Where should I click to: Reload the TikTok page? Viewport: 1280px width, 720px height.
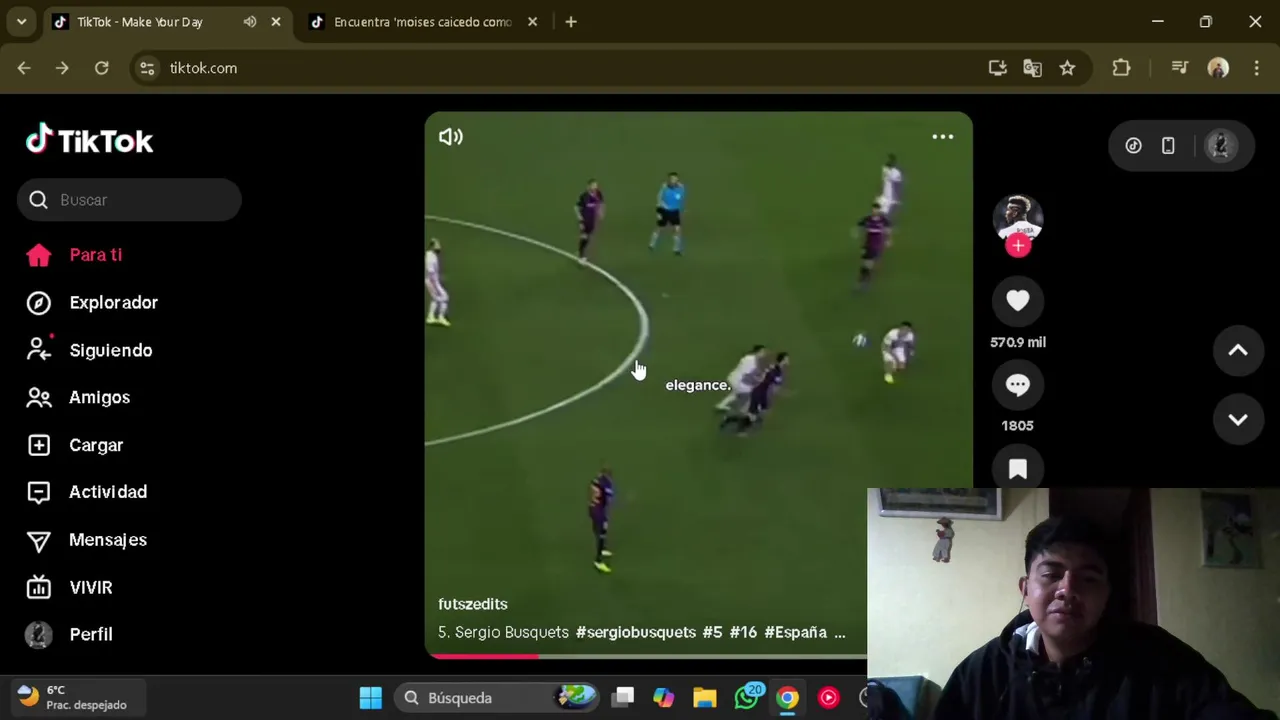(x=101, y=68)
